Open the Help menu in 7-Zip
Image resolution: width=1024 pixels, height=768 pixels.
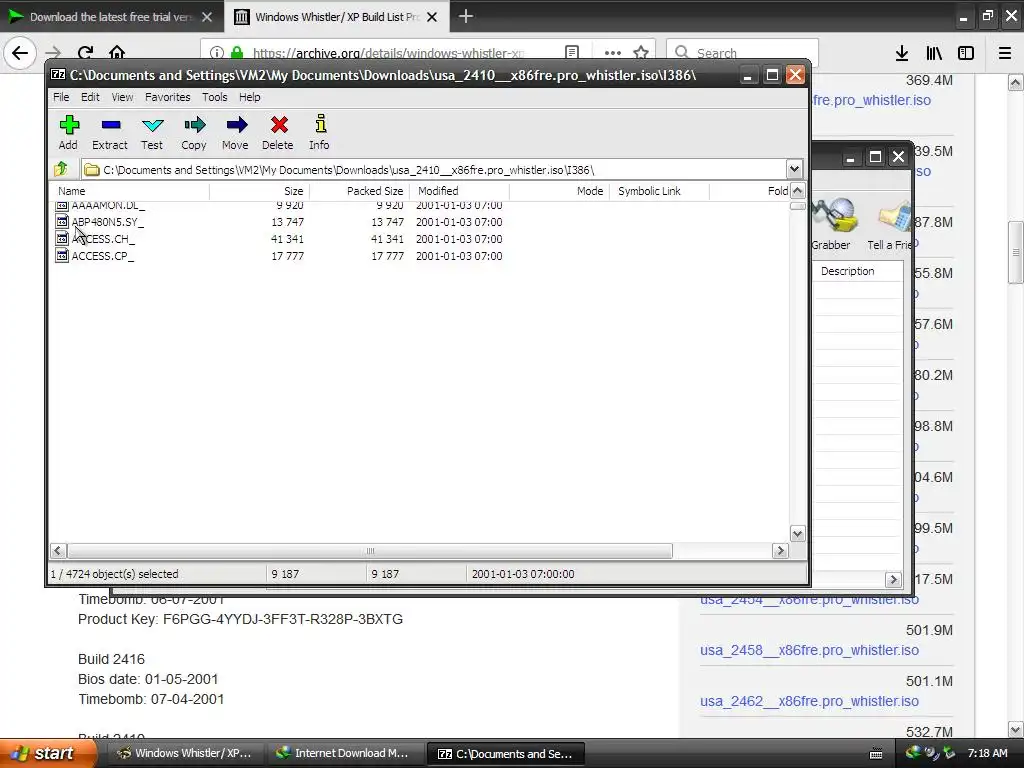pos(249,97)
